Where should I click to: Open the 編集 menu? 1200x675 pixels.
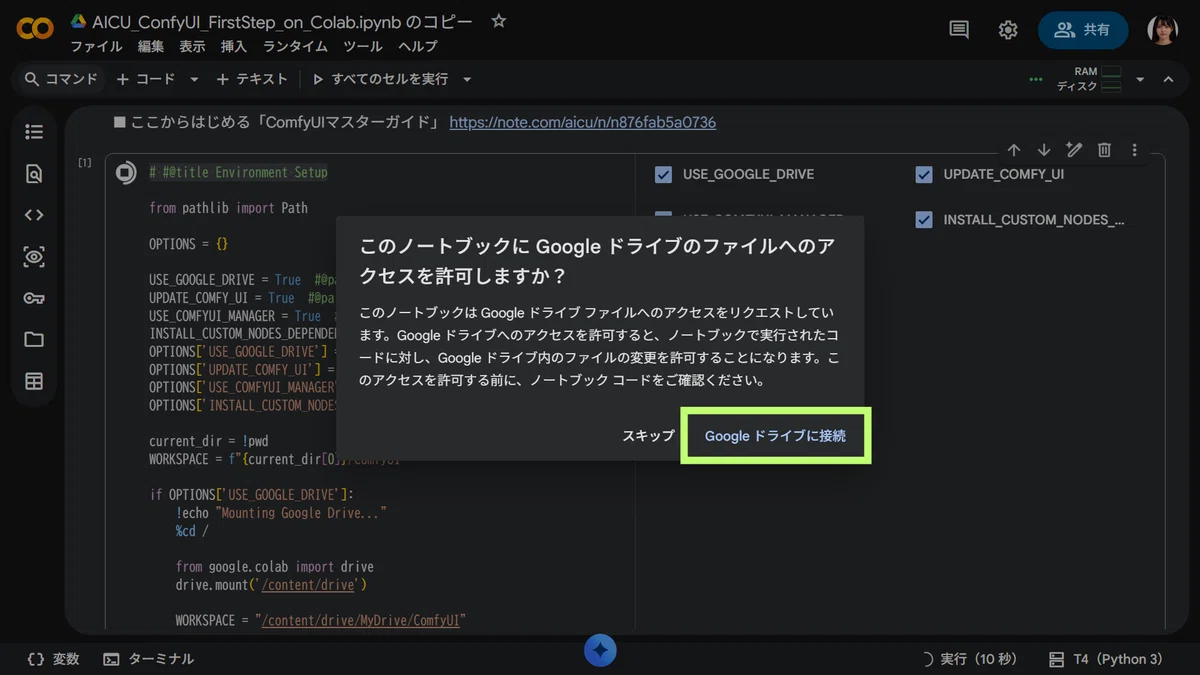(151, 46)
